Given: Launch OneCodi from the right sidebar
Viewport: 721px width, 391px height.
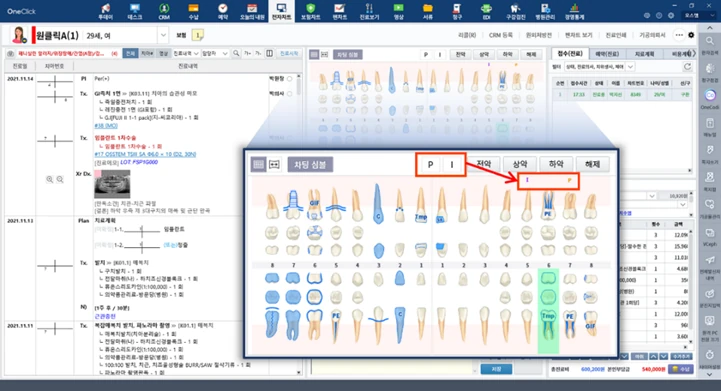Looking at the screenshot, I should pos(710,96).
